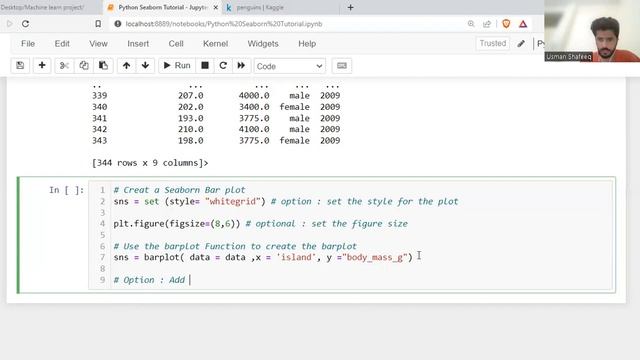Image resolution: width=640 pixels, height=360 pixels.
Task: Open the command palette keyboard icon
Action: coord(342,65)
